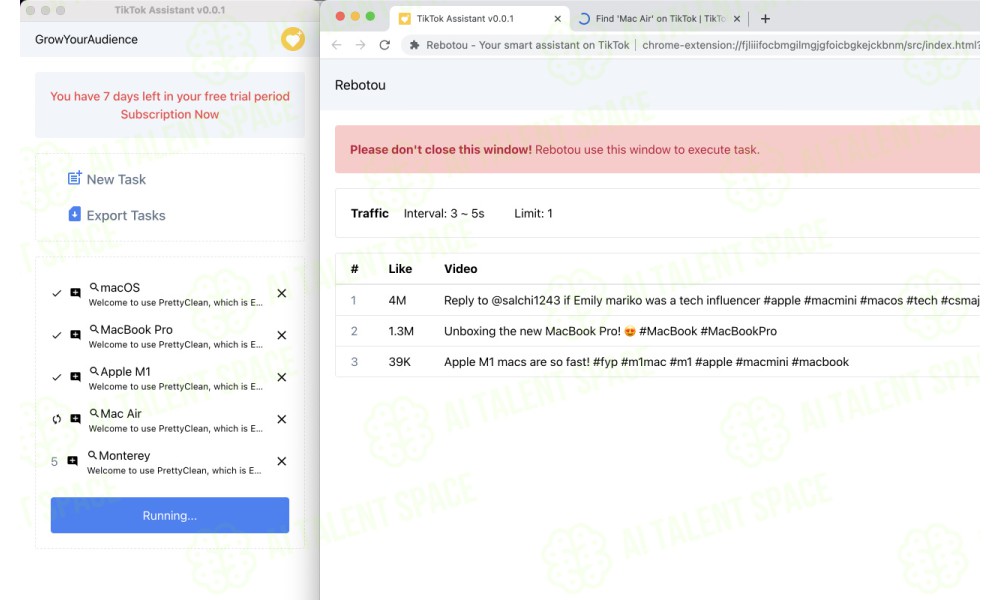
Task: Click the Export Tasks download icon
Action: click(x=75, y=214)
